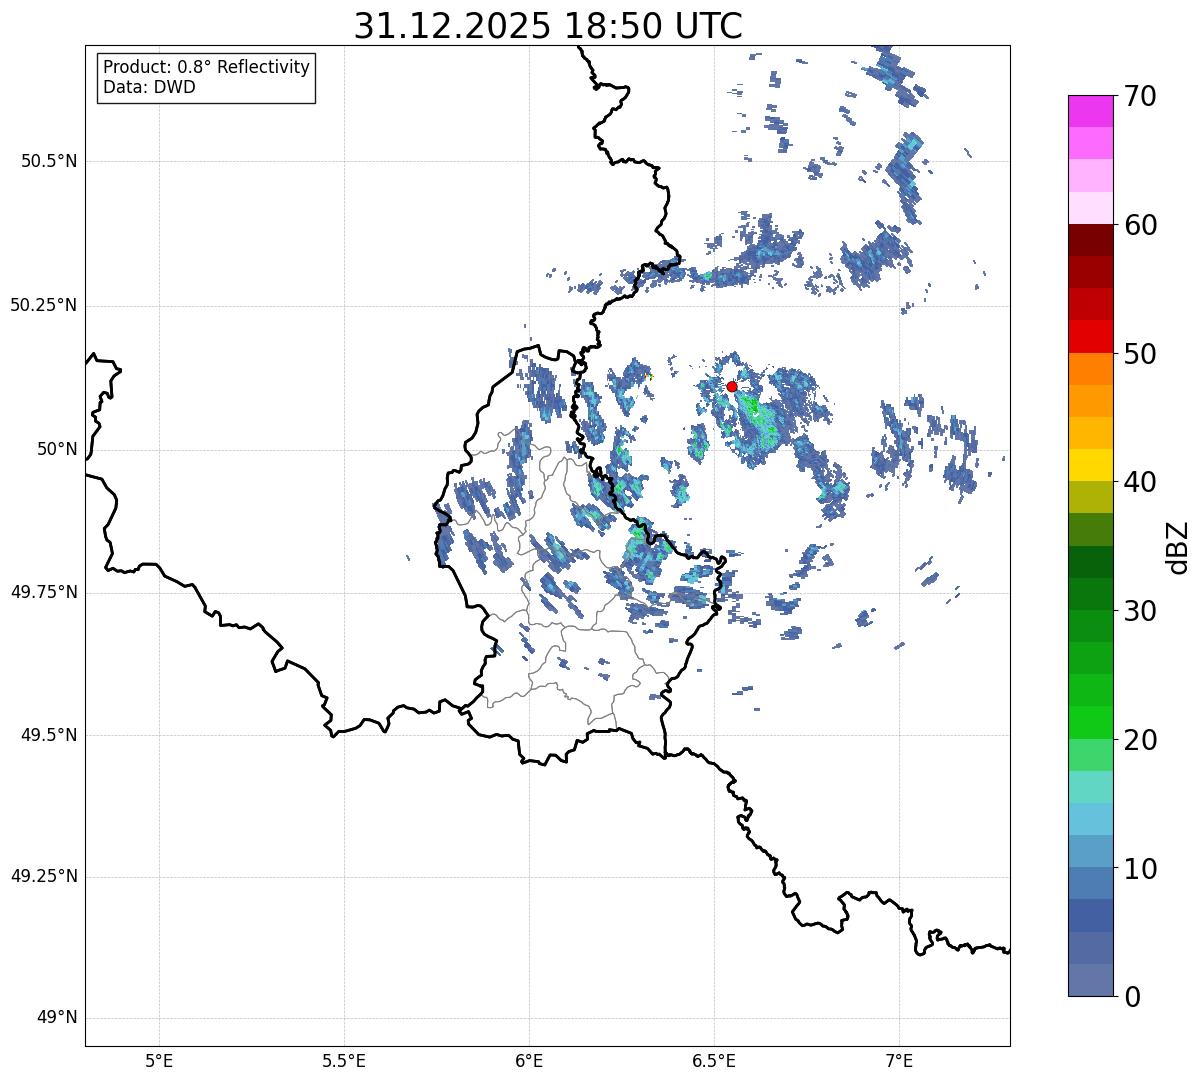Click the latitude label 49.5°N
The width and height of the screenshot is (1202, 1081).
(x=49, y=735)
